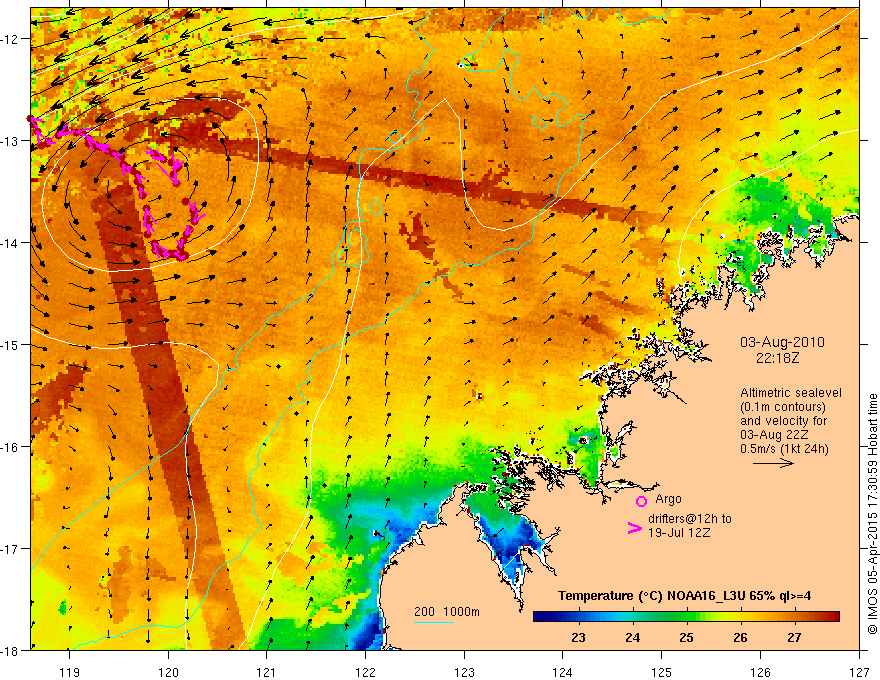This screenshot has width=880, height=680.
Task: Click longitude axis label '122'
Action: (365, 672)
